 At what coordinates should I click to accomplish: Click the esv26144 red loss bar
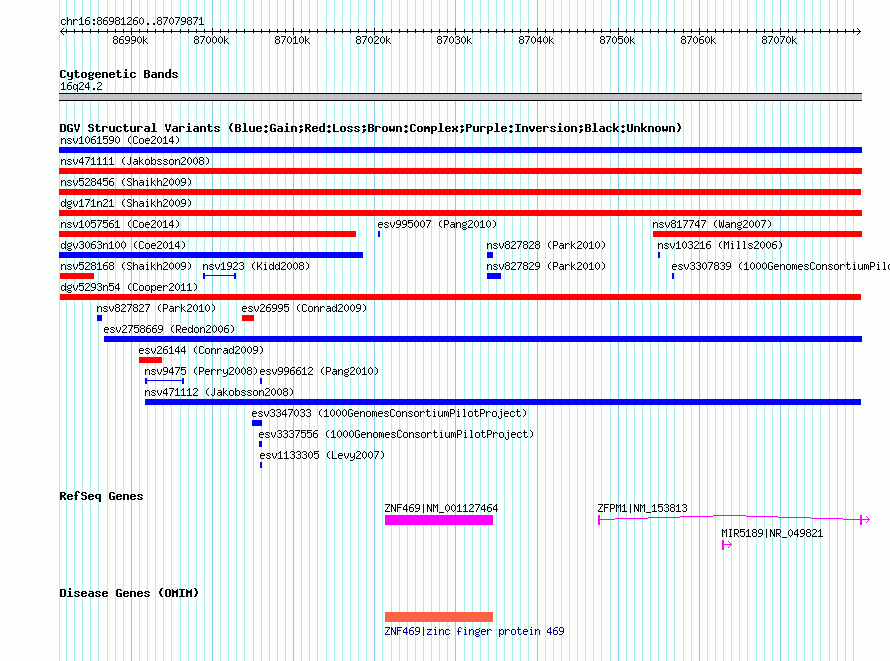(x=150, y=360)
